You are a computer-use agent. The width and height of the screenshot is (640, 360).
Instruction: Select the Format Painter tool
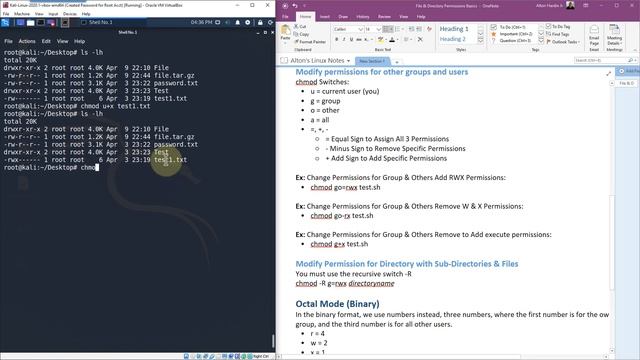310,42
